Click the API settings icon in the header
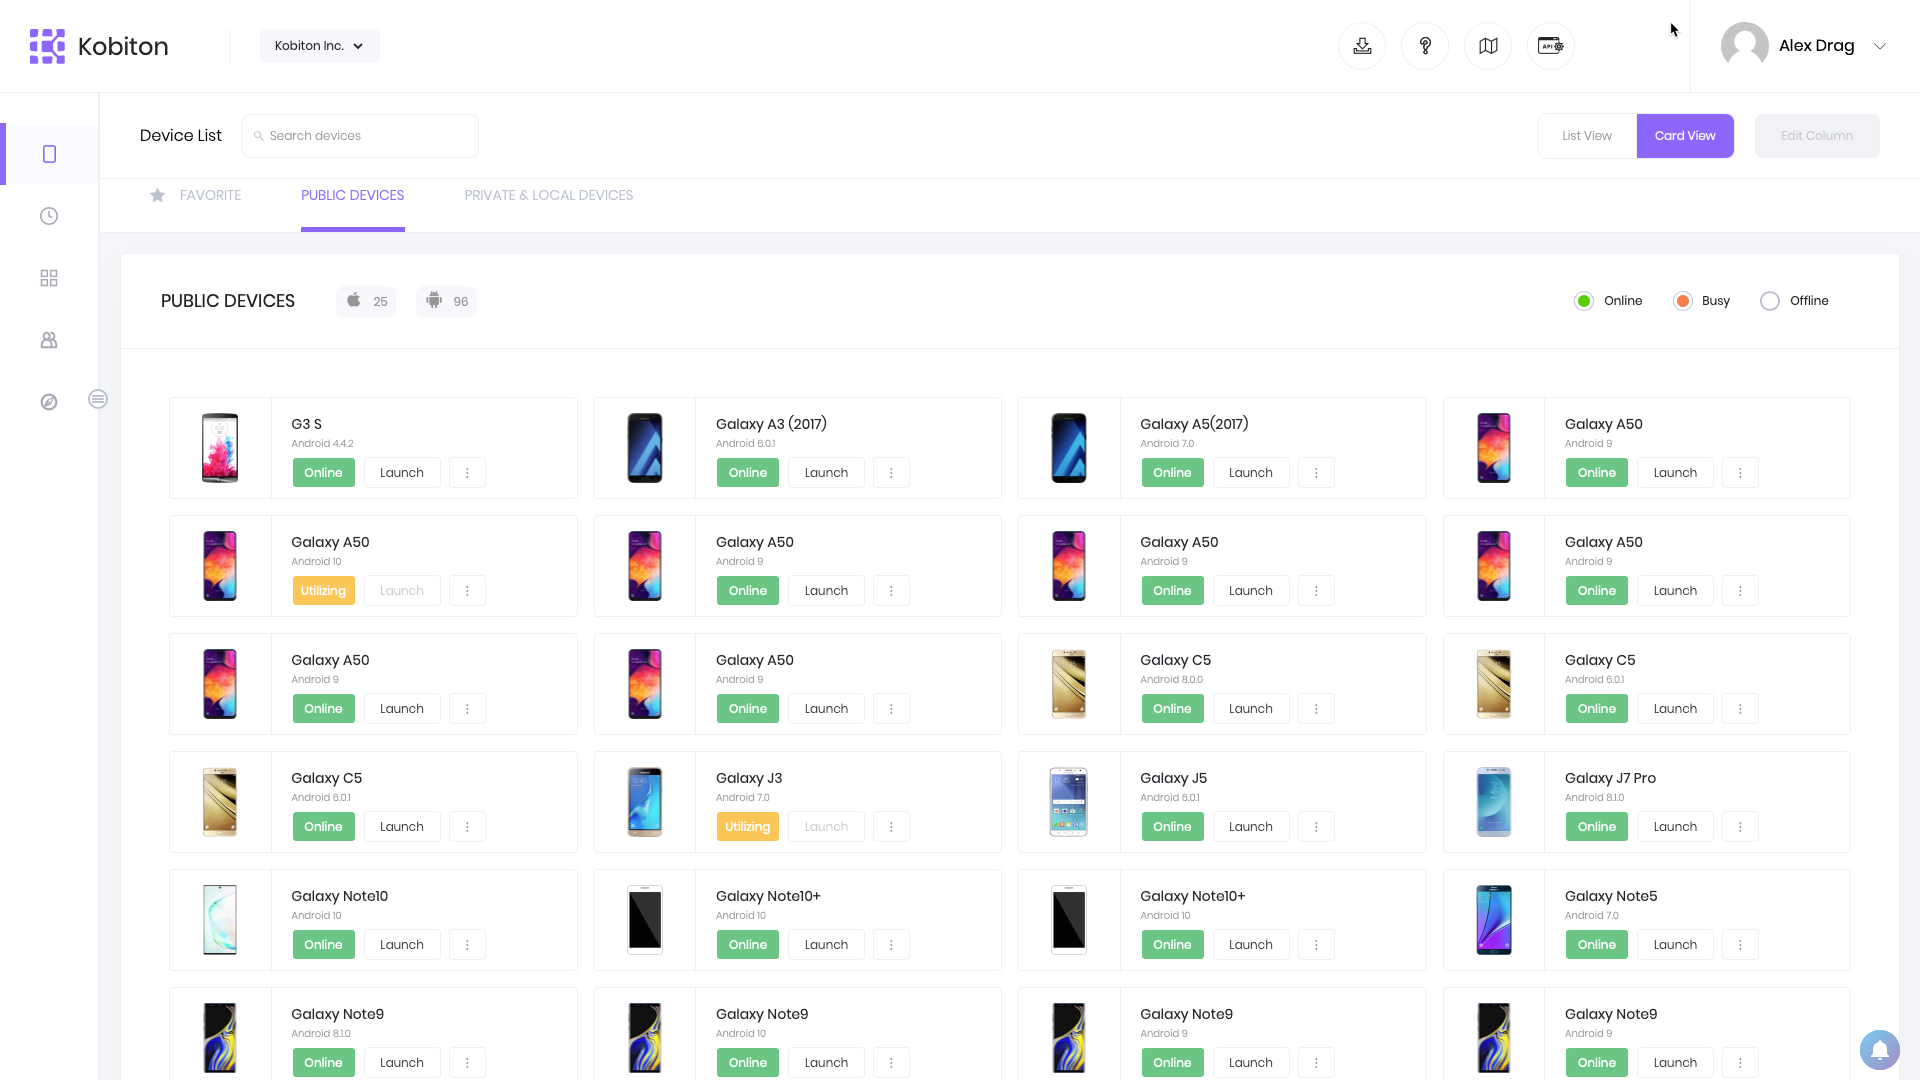 [1550, 45]
